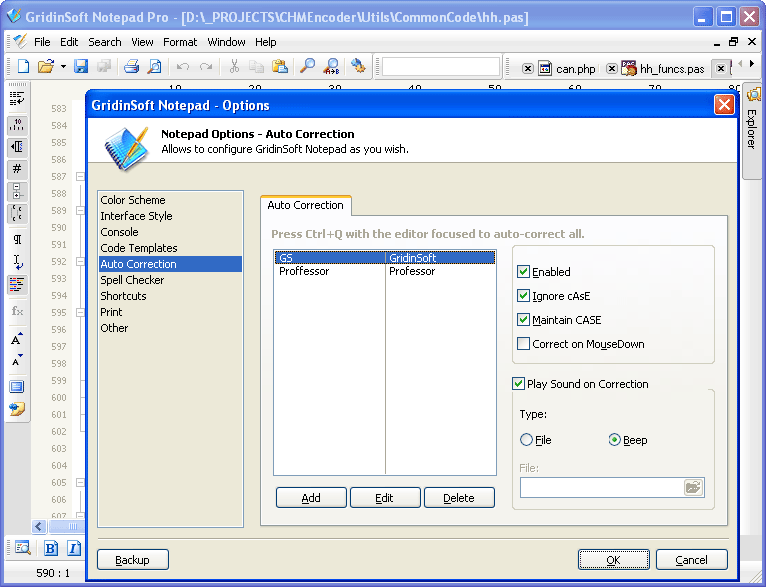The width and height of the screenshot is (766, 587).
Task: Collapse code fold at line 605
Action: [x=81, y=482]
